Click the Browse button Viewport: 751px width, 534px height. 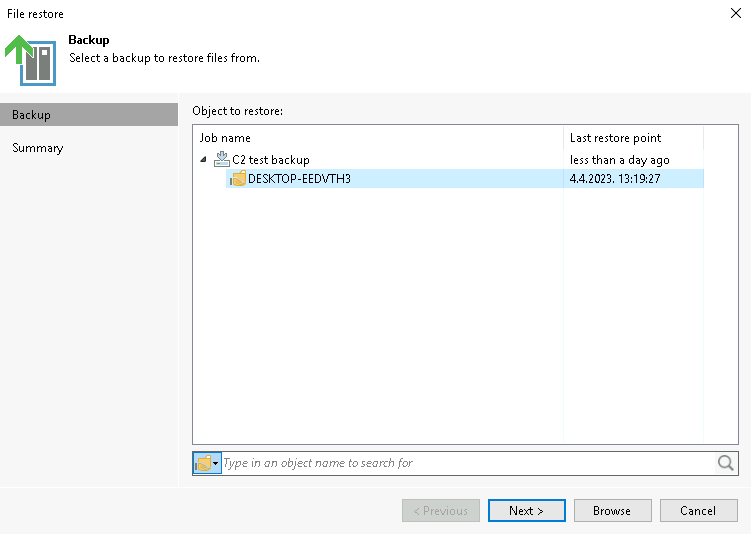click(613, 511)
